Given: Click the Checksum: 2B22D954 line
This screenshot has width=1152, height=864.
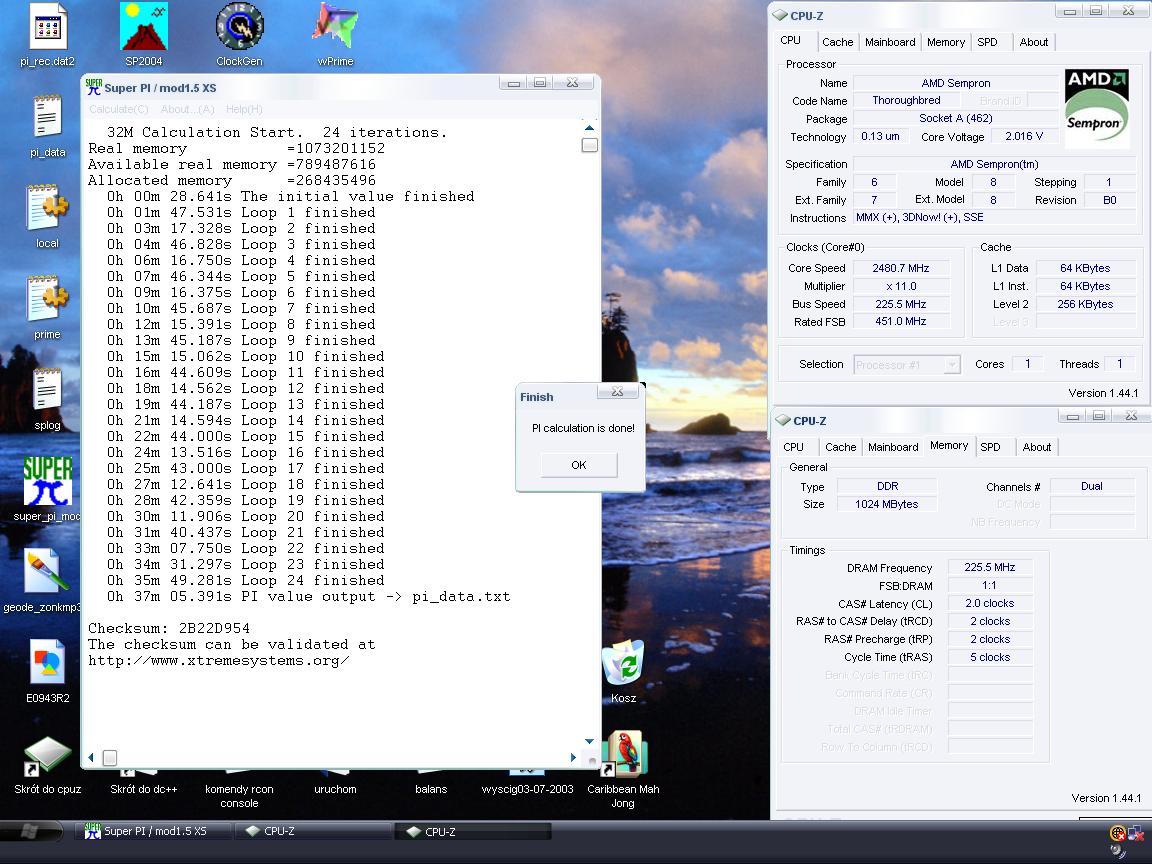Looking at the screenshot, I should coord(169,628).
